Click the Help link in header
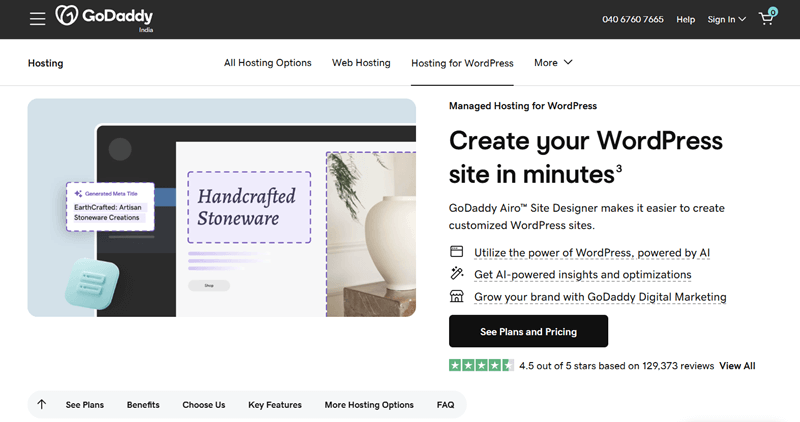The width and height of the screenshot is (800, 422). click(x=686, y=19)
